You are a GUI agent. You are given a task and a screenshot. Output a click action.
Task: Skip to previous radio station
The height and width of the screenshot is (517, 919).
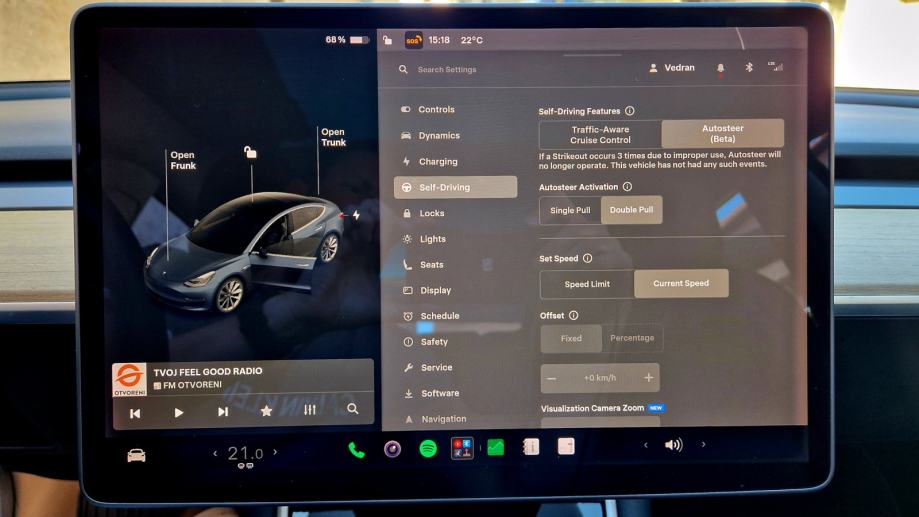(135, 413)
